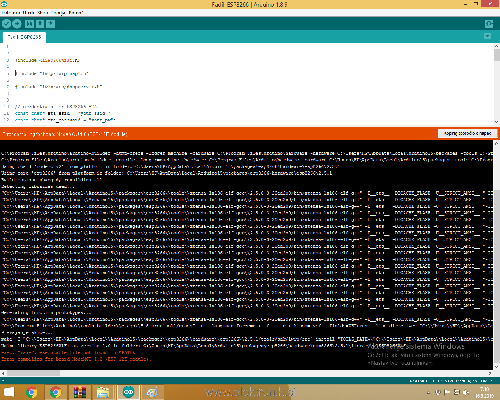Show hidden system tray icons
Viewport: 500px width, 400px height.
[429, 392]
